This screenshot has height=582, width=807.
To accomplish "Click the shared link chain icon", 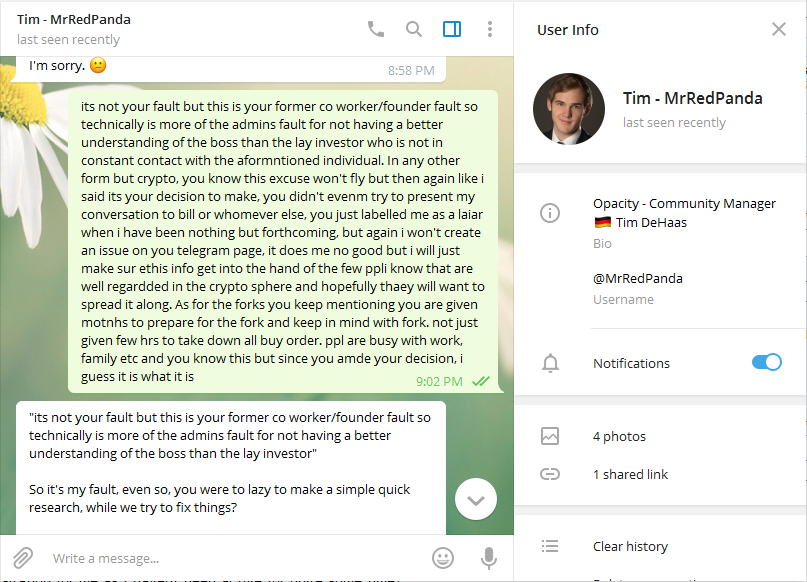I will (x=550, y=474).
